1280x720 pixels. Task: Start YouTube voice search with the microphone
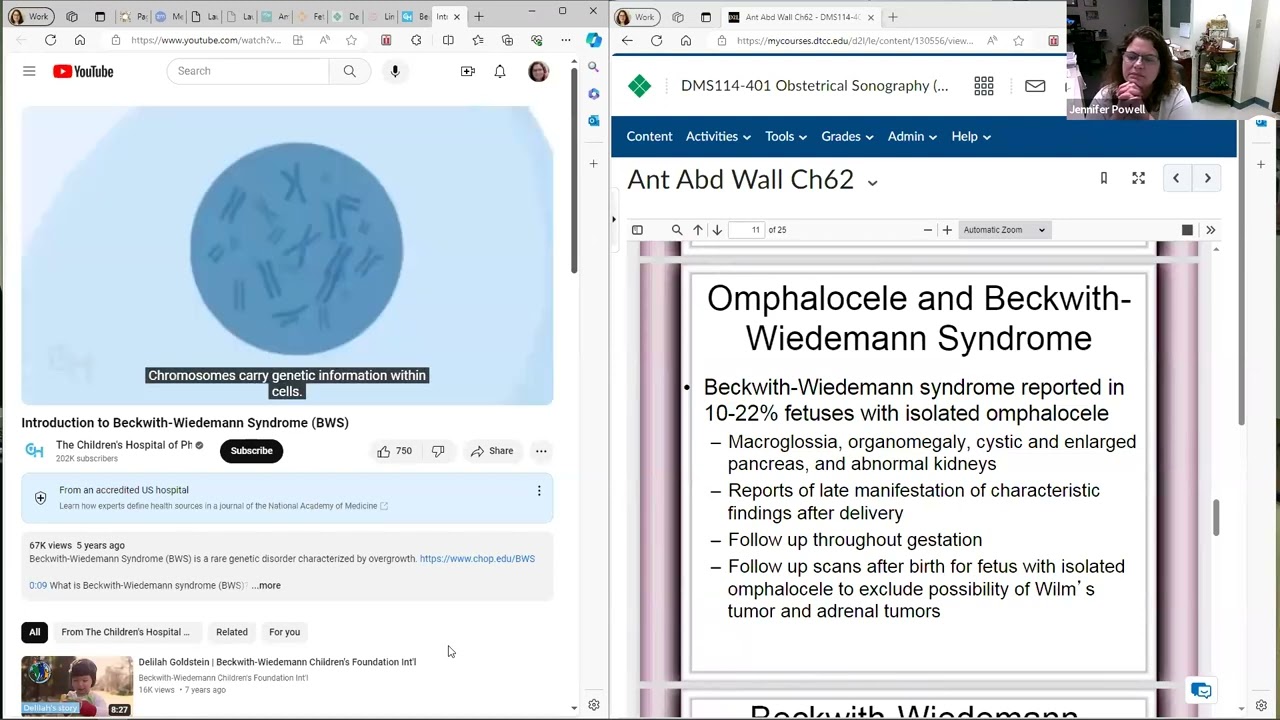[x=395, y=71]
